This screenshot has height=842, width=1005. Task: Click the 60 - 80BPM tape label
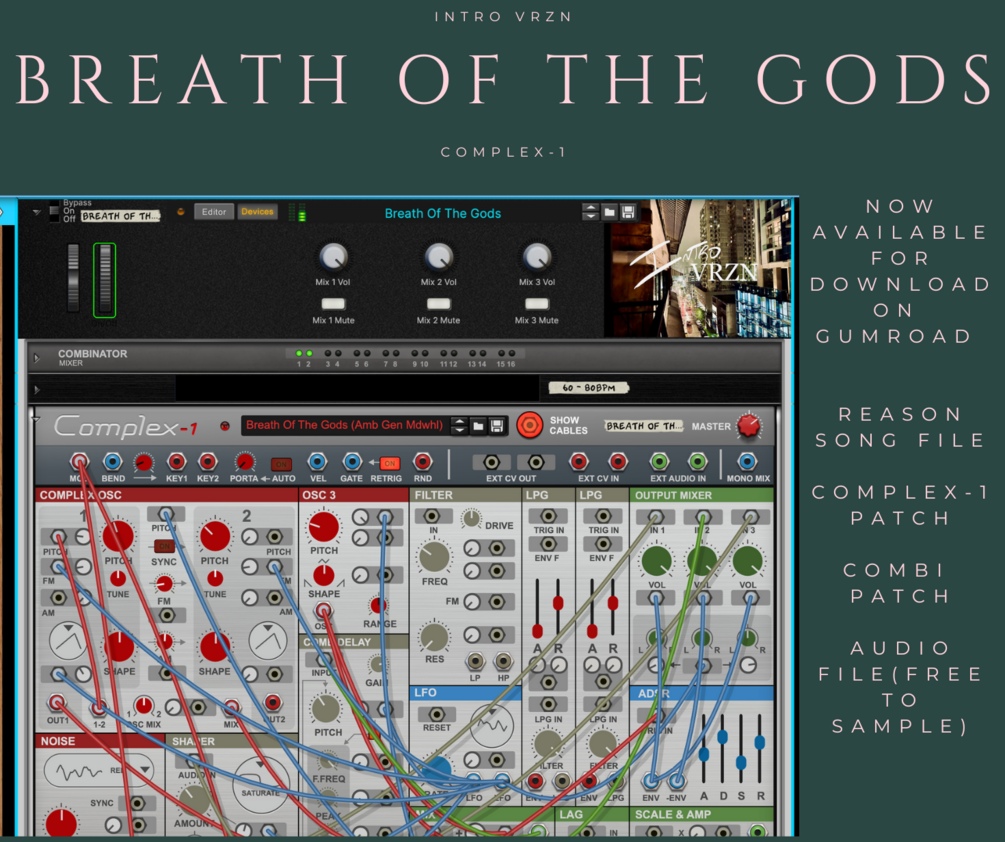tap(589, 388)
